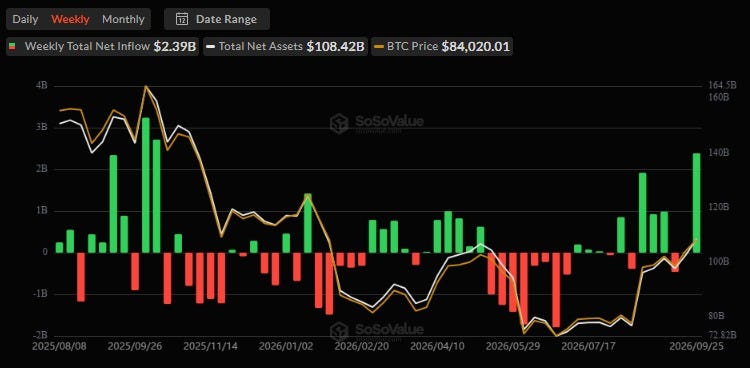Click the $108.42B total net assets value
The width and height of the screenshot is (750, 368).
(335, 46)
